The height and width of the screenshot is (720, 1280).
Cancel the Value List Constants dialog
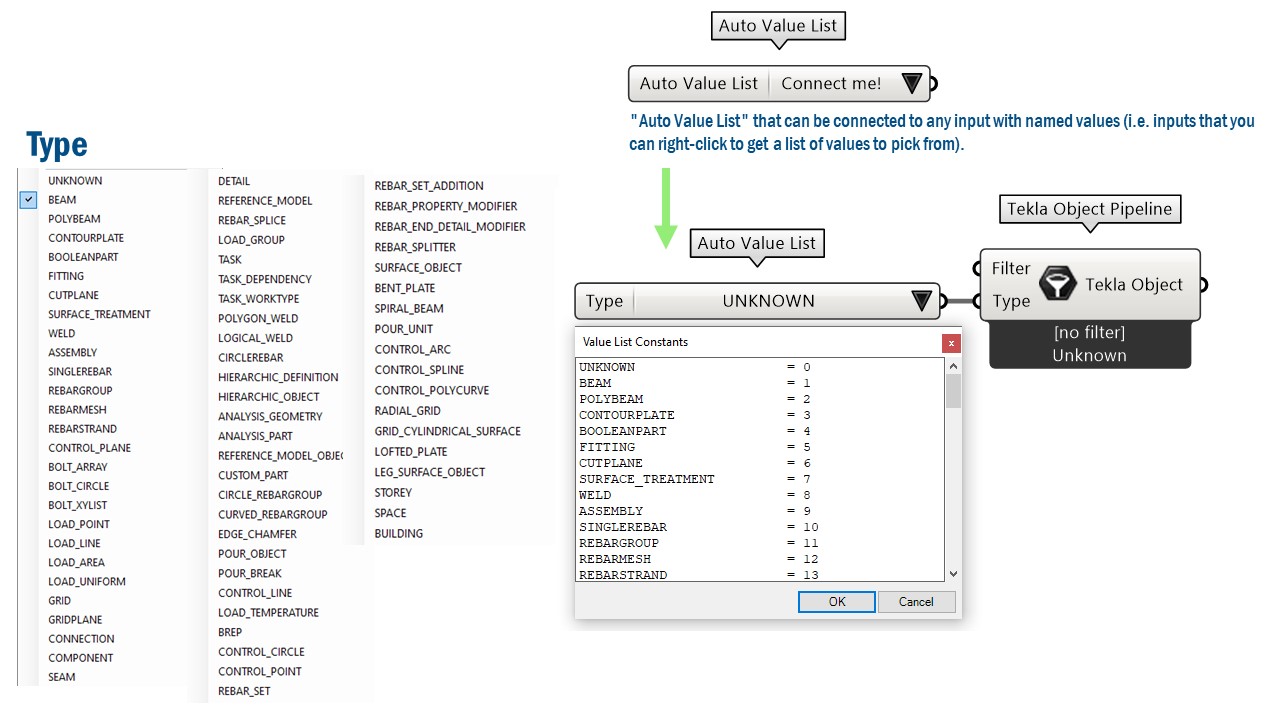tap(916, 601)
